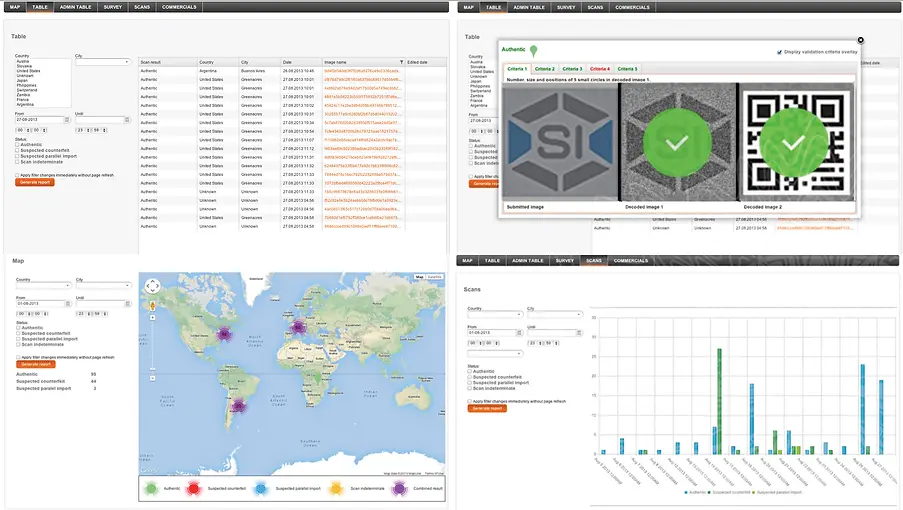Screen dimensions: 903x510
Task: Click the green checkmark on Decoded image 1
Action: pos(677,142)
